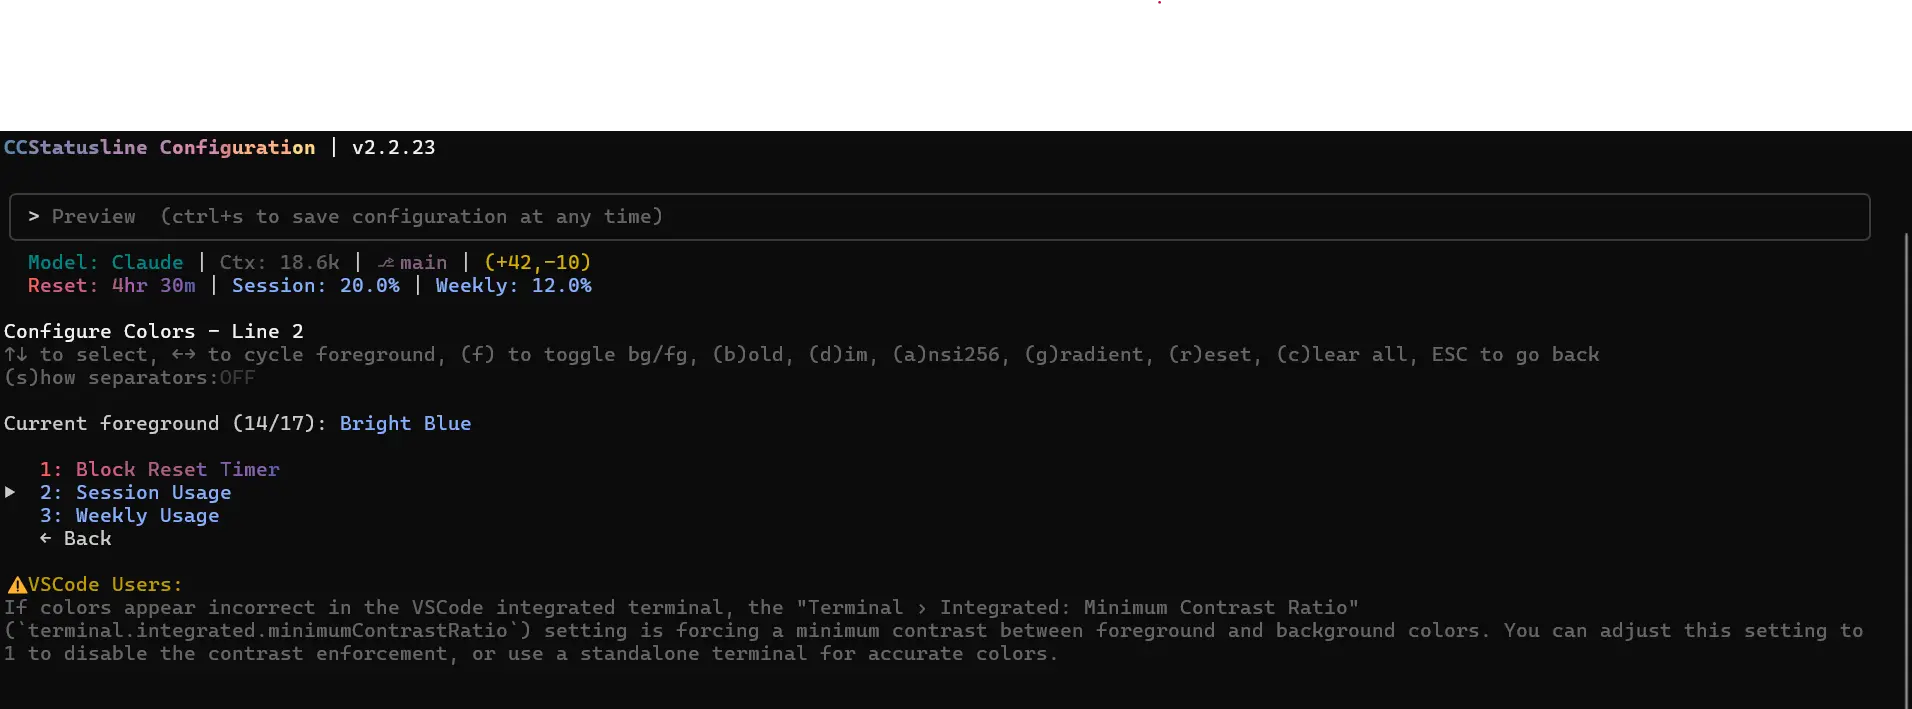Click the (f) toggle bg/fg option
The image size is (1912, 709).
574,355
